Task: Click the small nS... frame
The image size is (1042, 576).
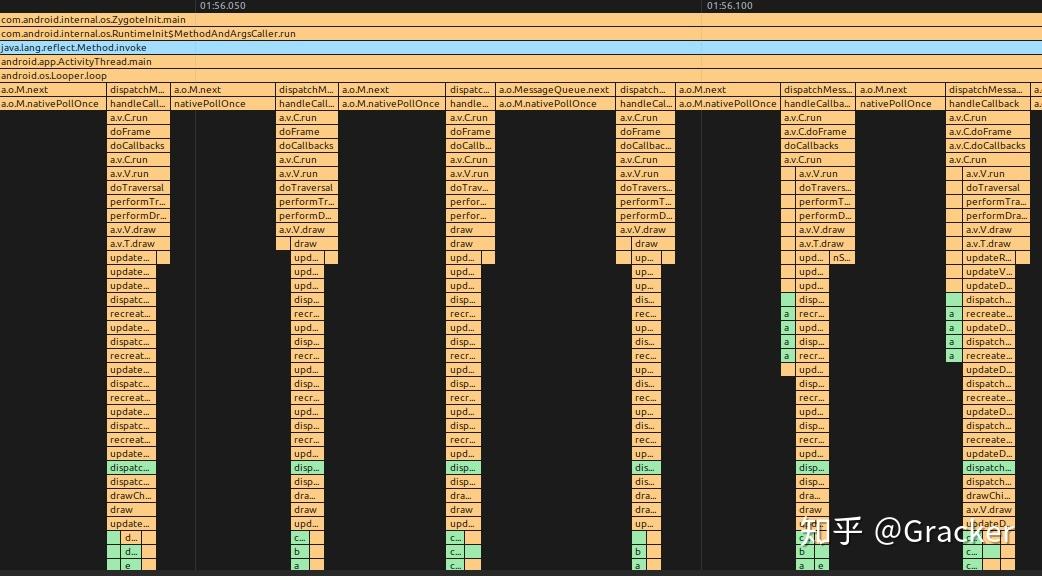Action: pos(842,258)
